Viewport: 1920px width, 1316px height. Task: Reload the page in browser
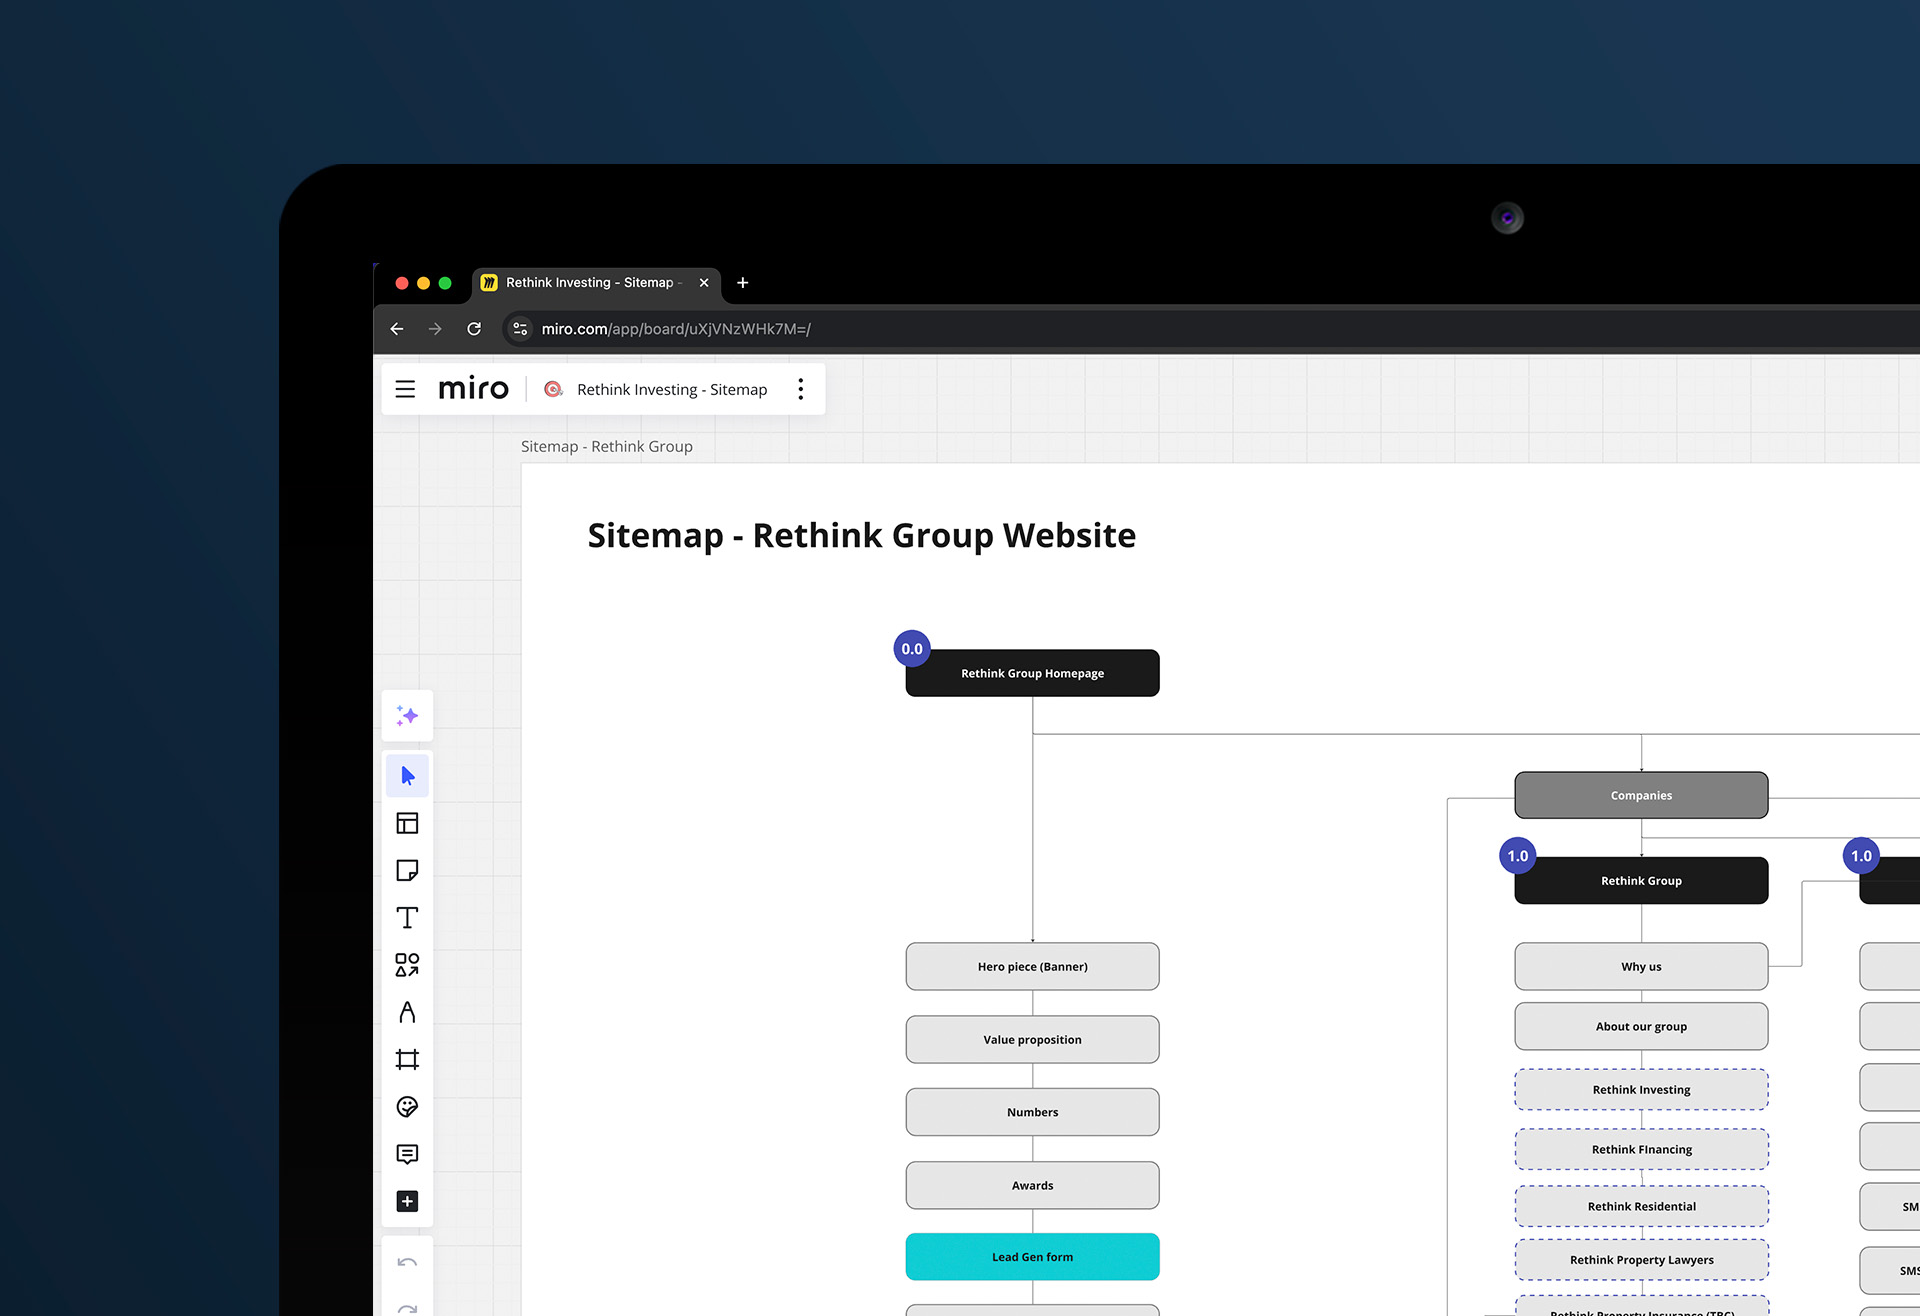coord(474,329)
